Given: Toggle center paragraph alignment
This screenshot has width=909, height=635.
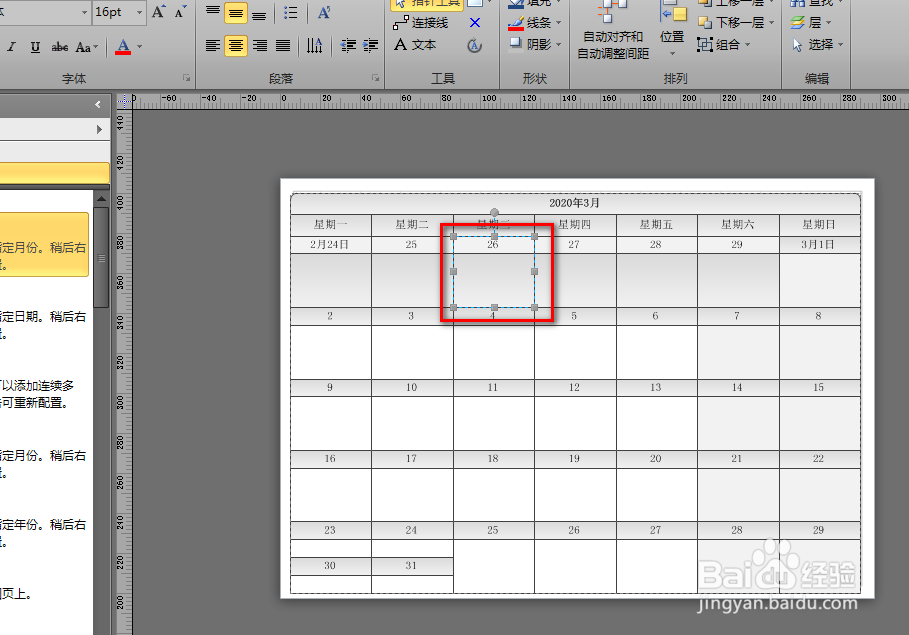Looking at the screenshot, I should pyautogui.click(x=236, y=45).
